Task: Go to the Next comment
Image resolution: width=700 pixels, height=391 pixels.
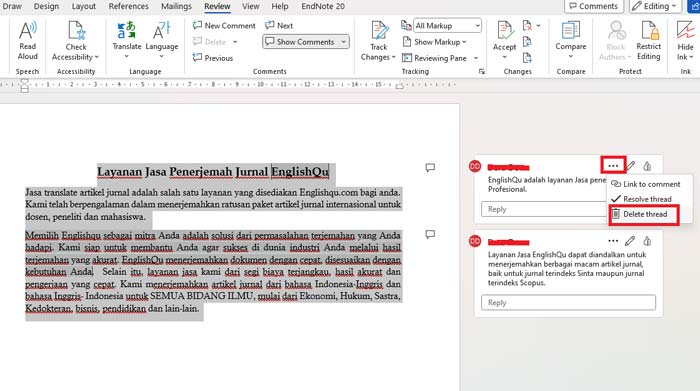Action: (x=279, y=25)
